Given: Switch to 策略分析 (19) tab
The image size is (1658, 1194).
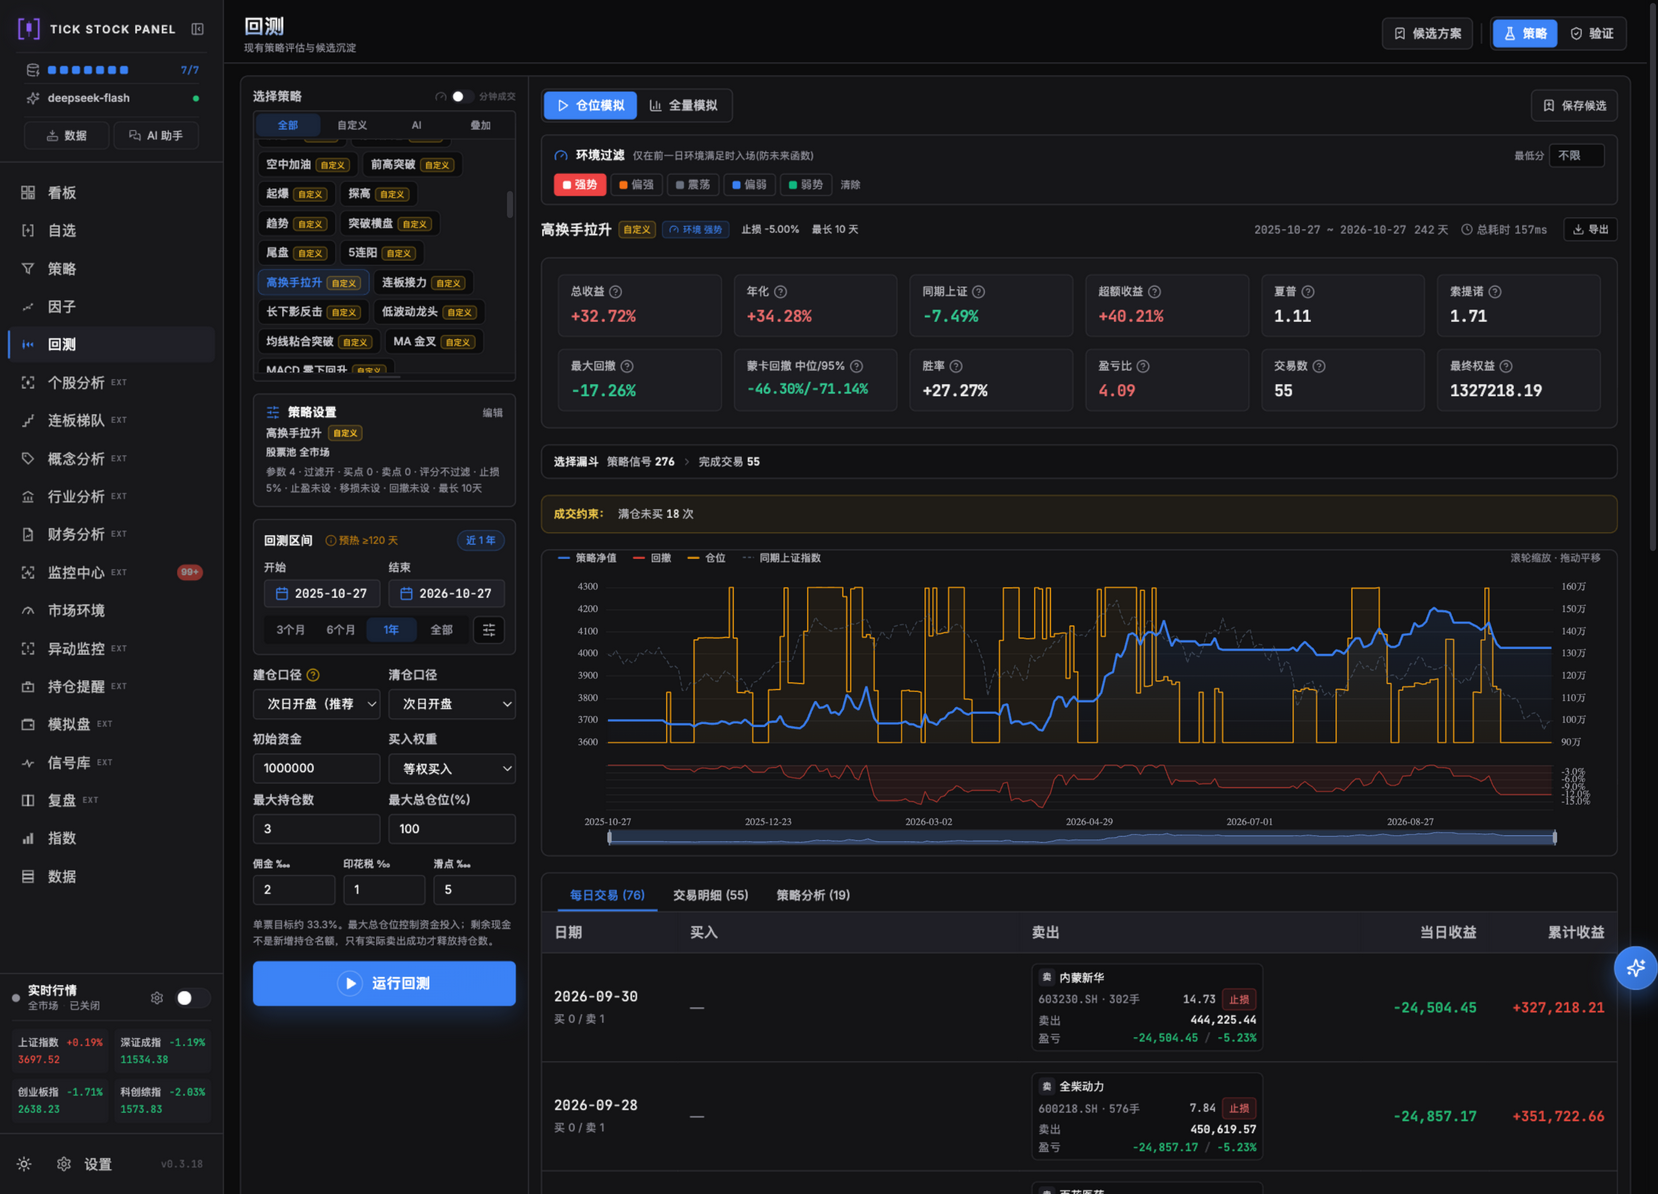Looking at the screenshot, I should point(813,895).
